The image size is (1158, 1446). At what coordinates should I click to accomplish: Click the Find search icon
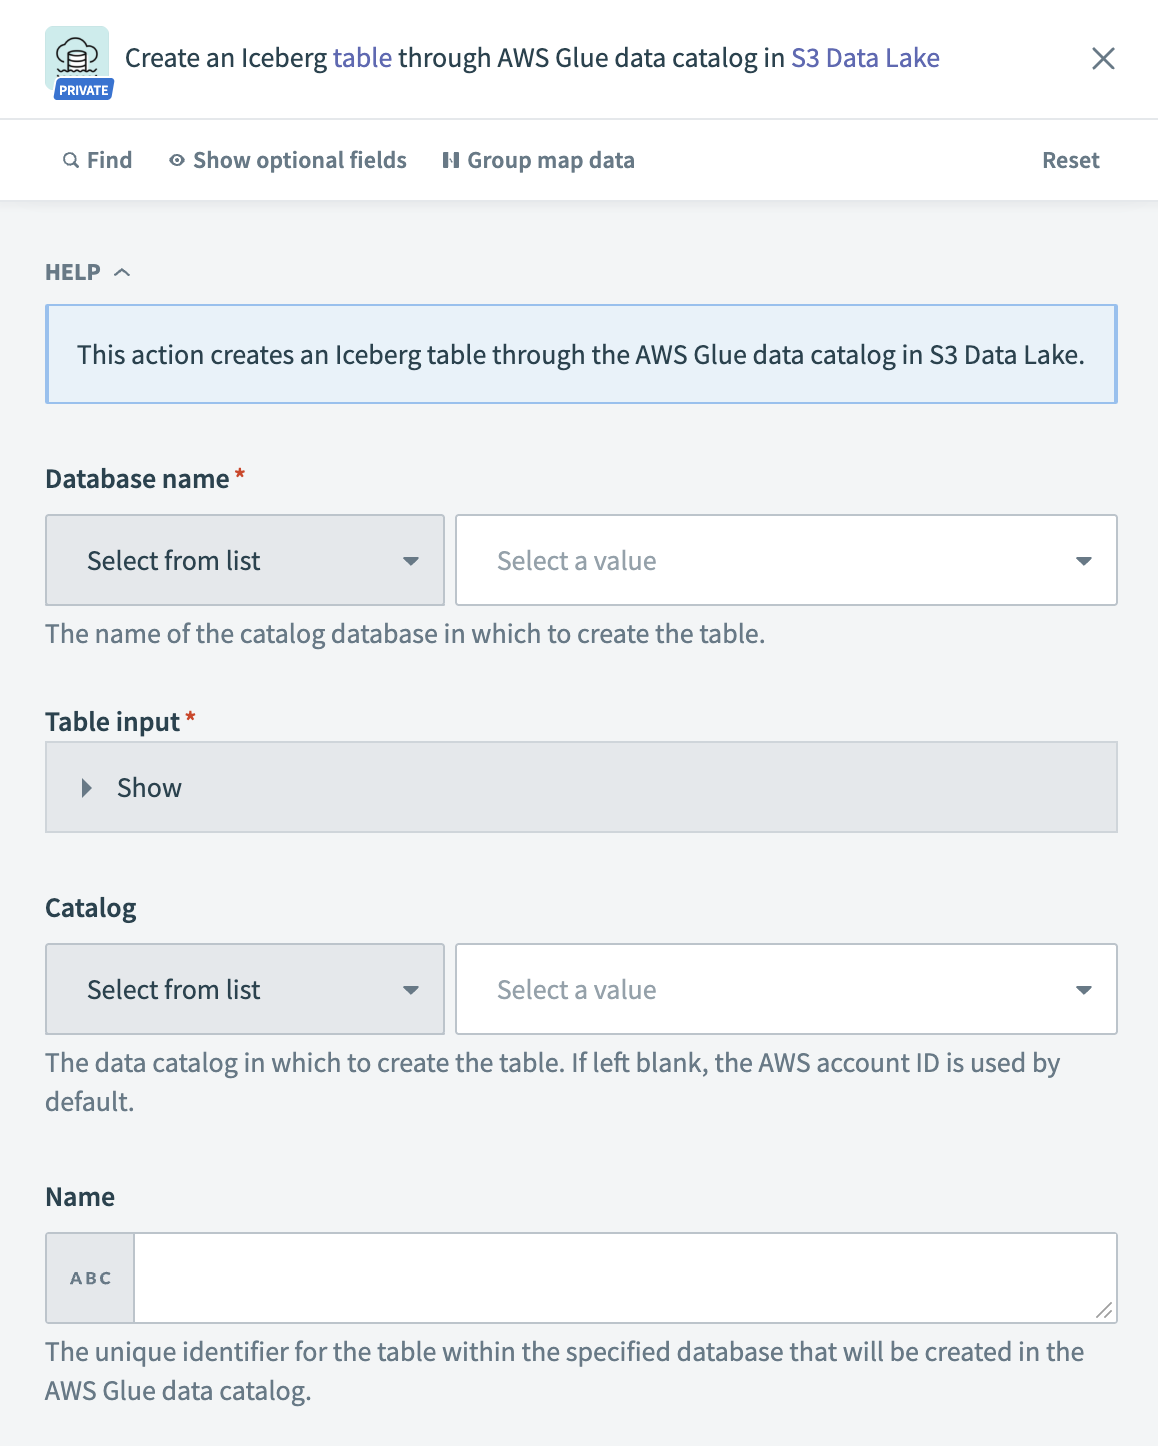click(69, 160)
